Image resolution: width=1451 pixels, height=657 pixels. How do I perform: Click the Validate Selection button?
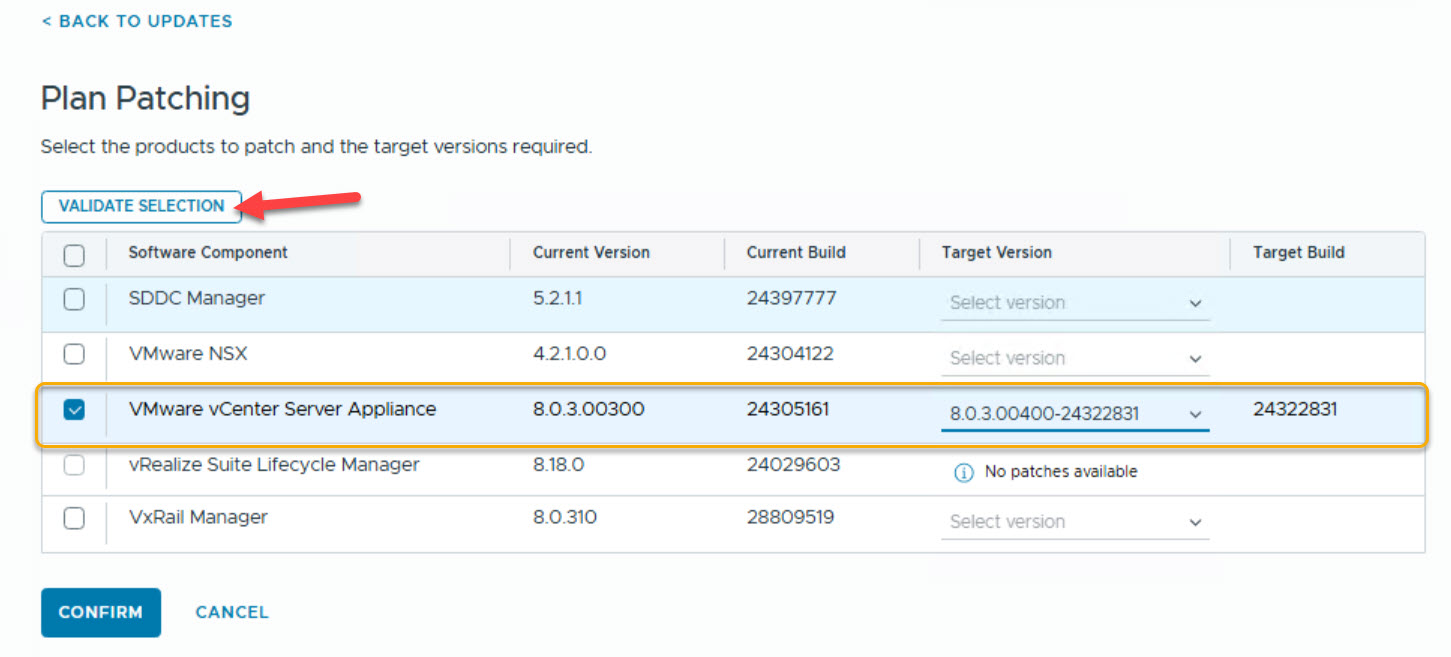pos(141,206)
